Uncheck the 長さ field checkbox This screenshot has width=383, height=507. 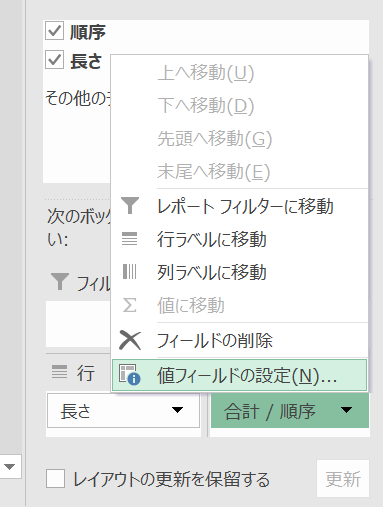tap(54, 60)
